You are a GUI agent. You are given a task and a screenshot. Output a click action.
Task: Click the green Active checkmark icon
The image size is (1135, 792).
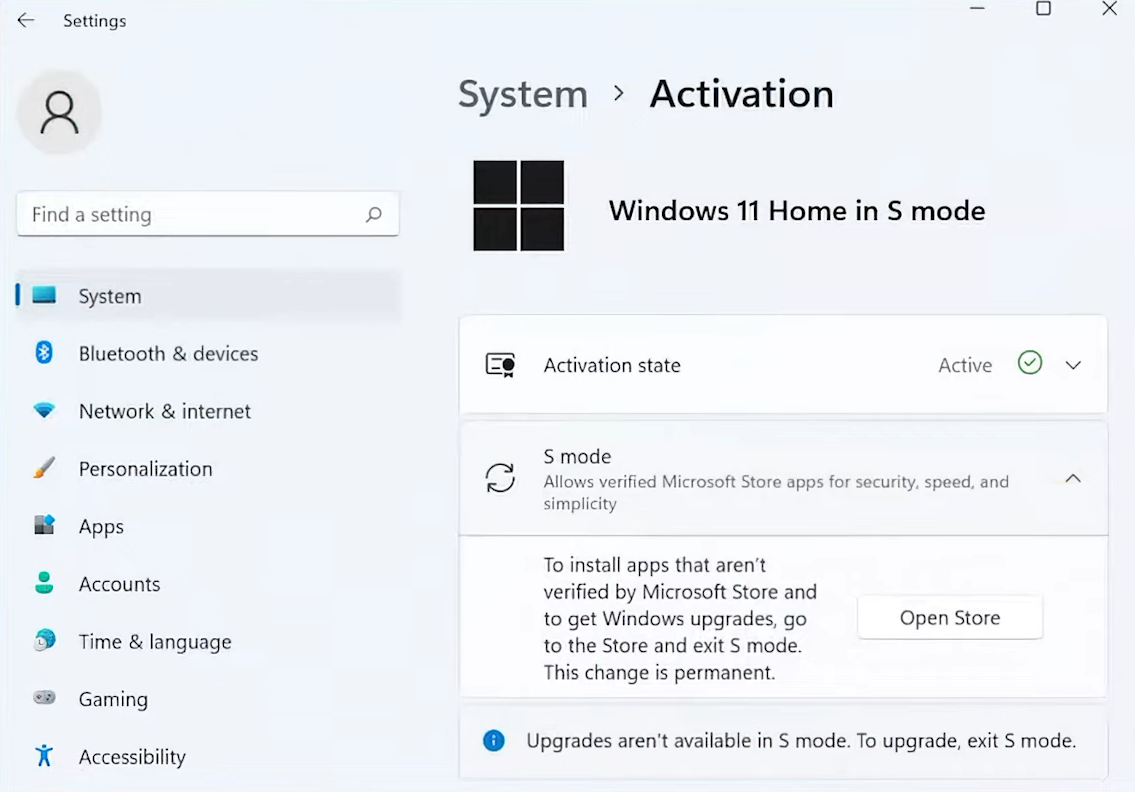[1029, 363]
